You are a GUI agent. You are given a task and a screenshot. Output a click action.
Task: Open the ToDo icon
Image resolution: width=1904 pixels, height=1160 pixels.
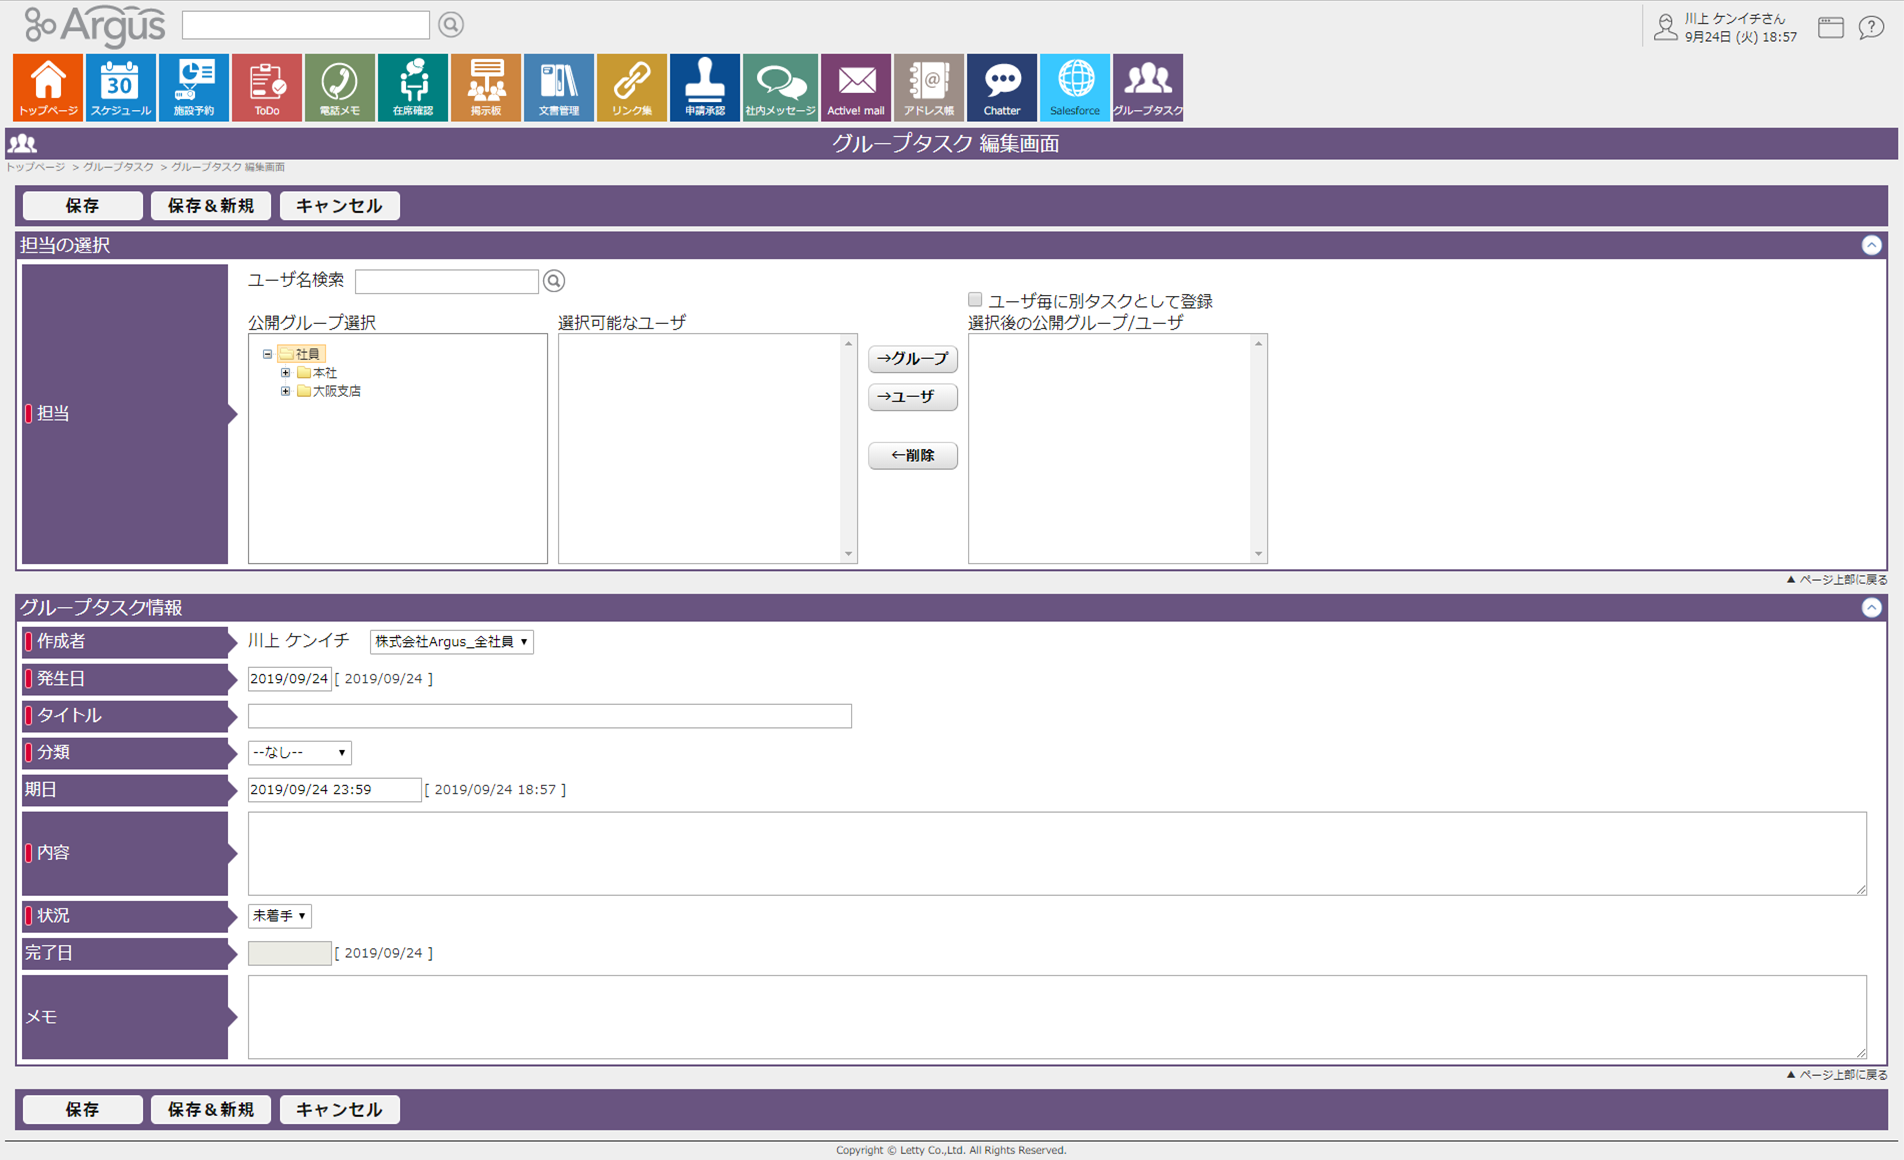pos(267,88)
